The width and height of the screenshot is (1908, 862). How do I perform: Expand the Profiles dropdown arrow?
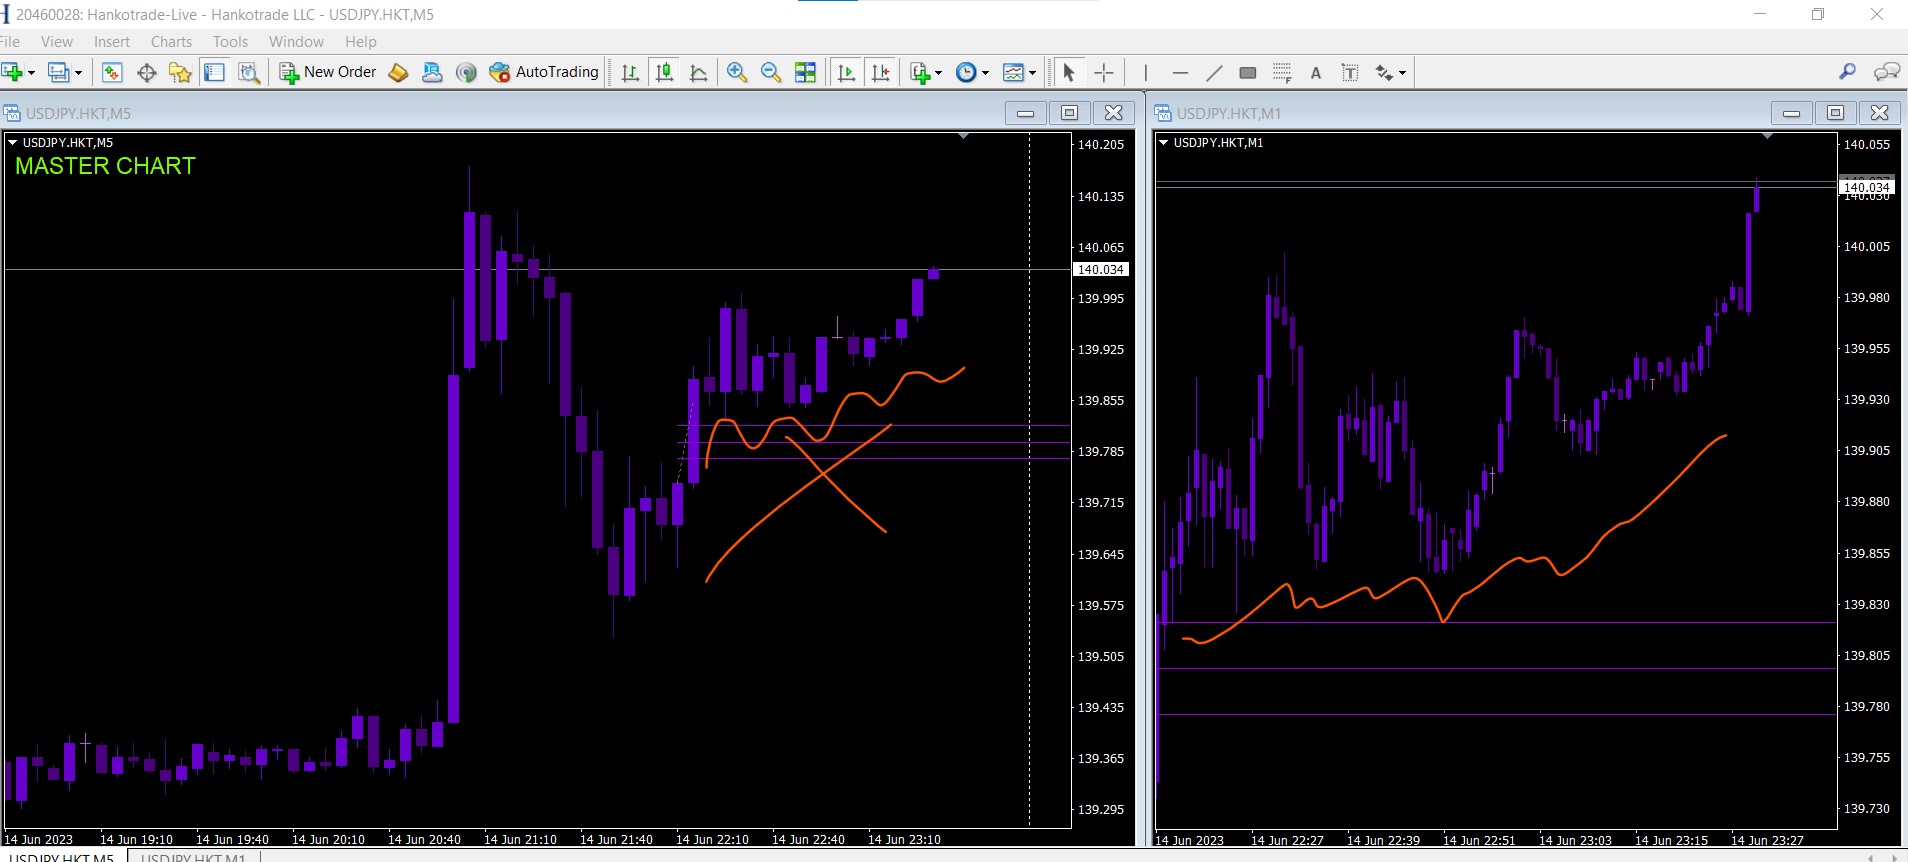pos(78,72)
